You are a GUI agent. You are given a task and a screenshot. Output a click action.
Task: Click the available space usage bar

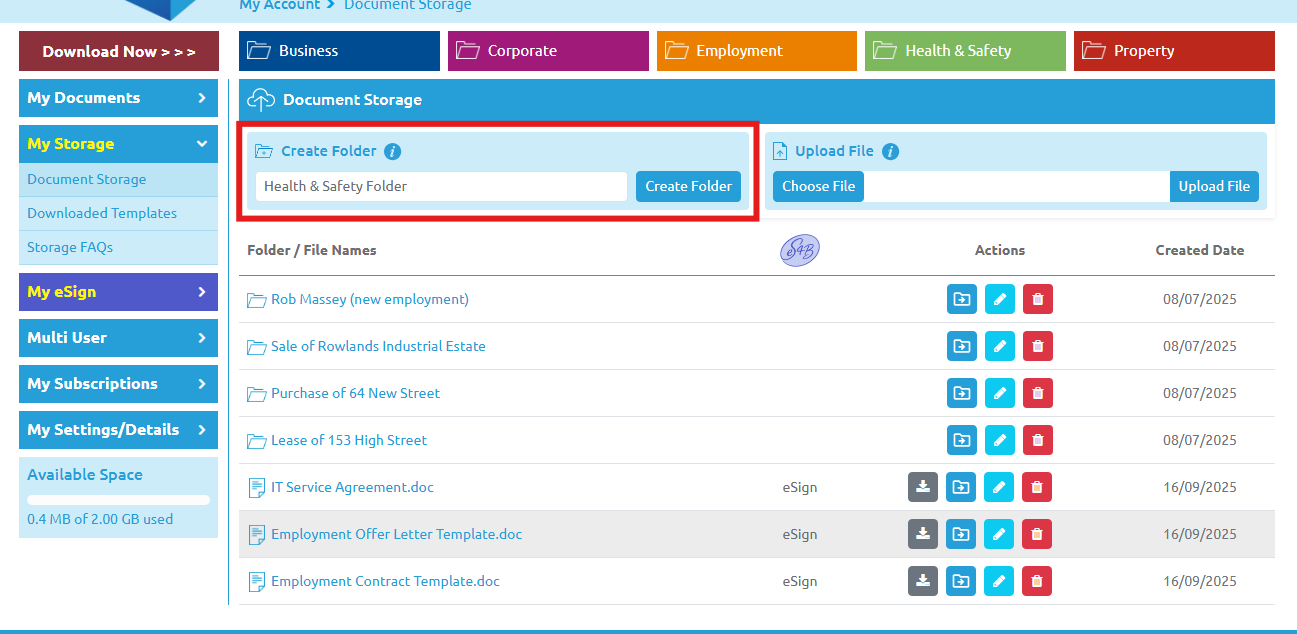118,500
